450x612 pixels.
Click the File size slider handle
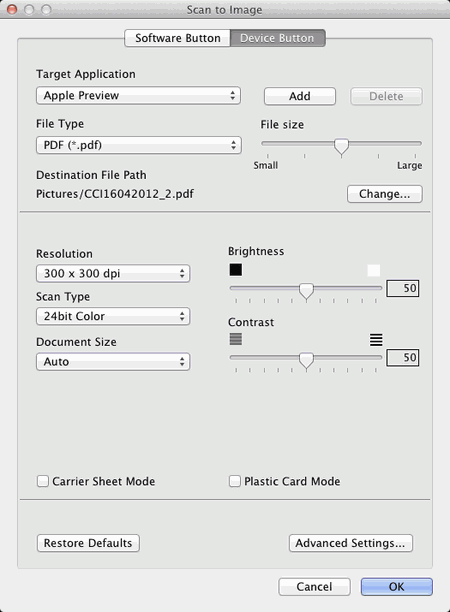(342, 147)
